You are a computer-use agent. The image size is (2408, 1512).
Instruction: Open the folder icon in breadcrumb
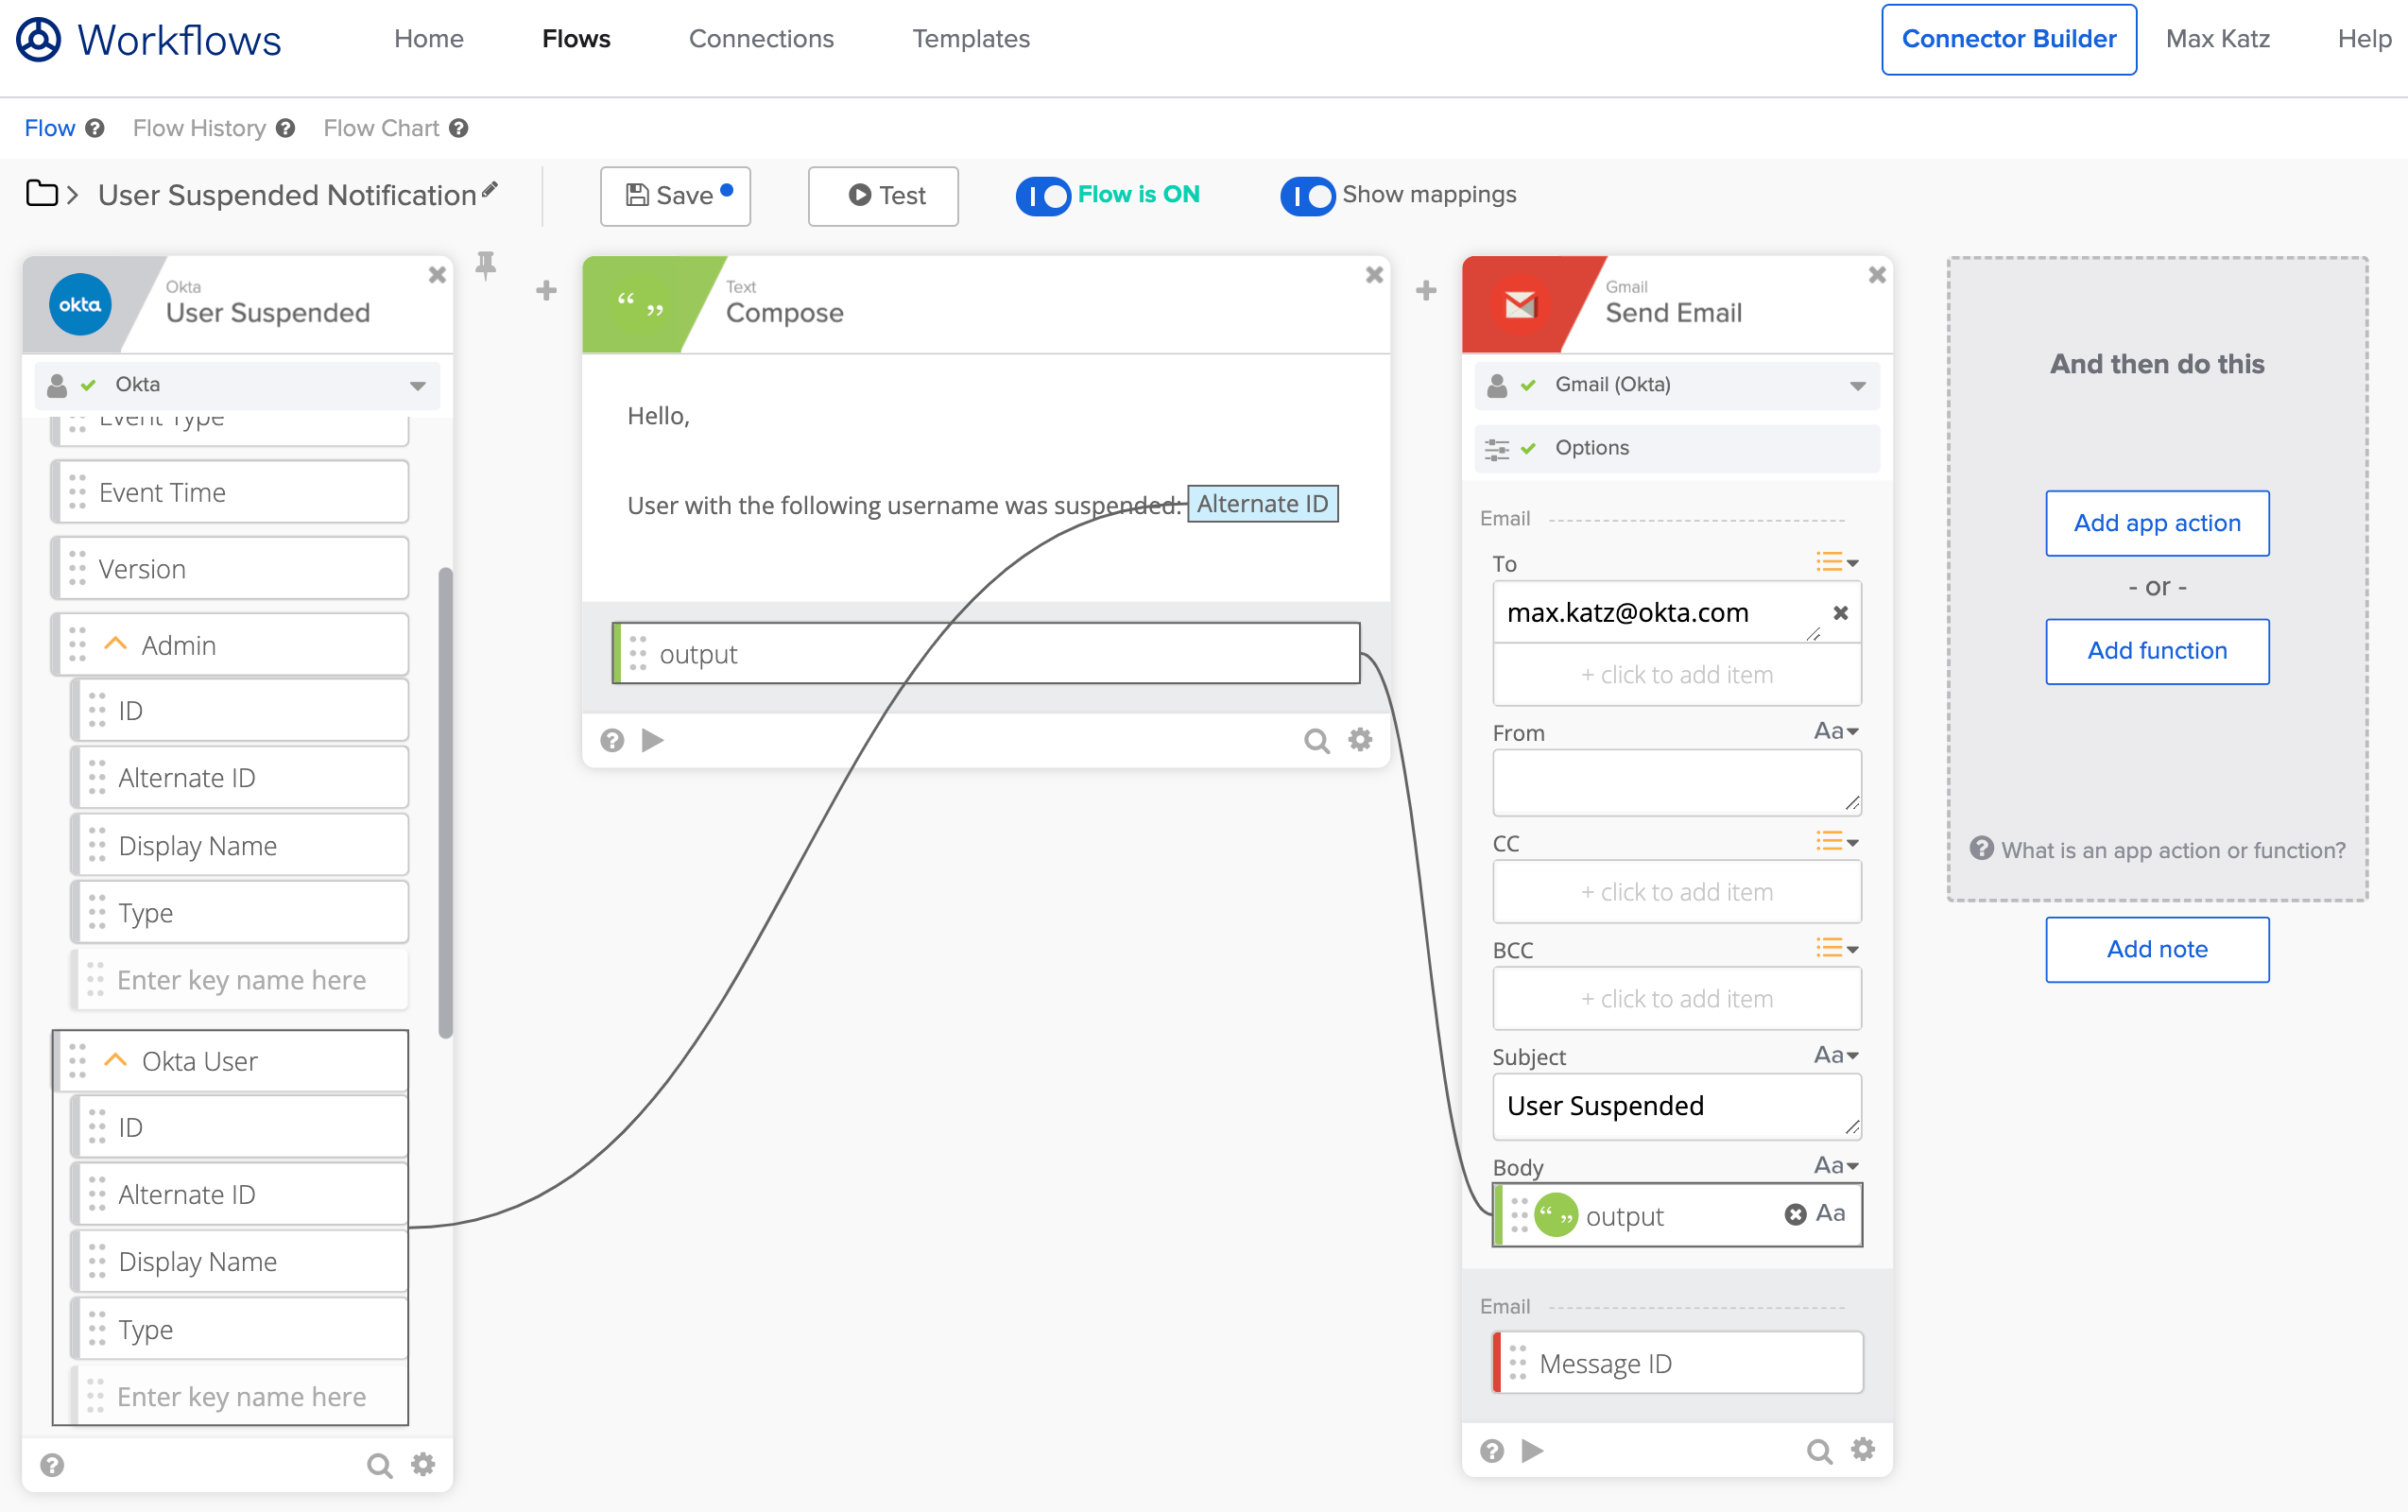pos(41,193)
